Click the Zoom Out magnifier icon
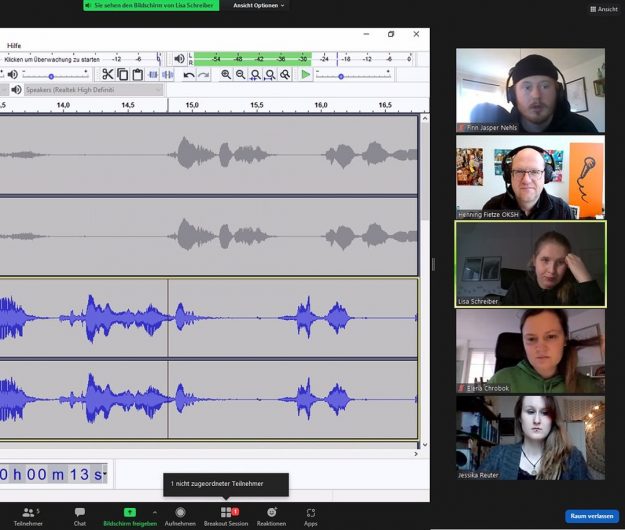Image resolution: width=625 pixels, height=530 pixels. point(241,75)
